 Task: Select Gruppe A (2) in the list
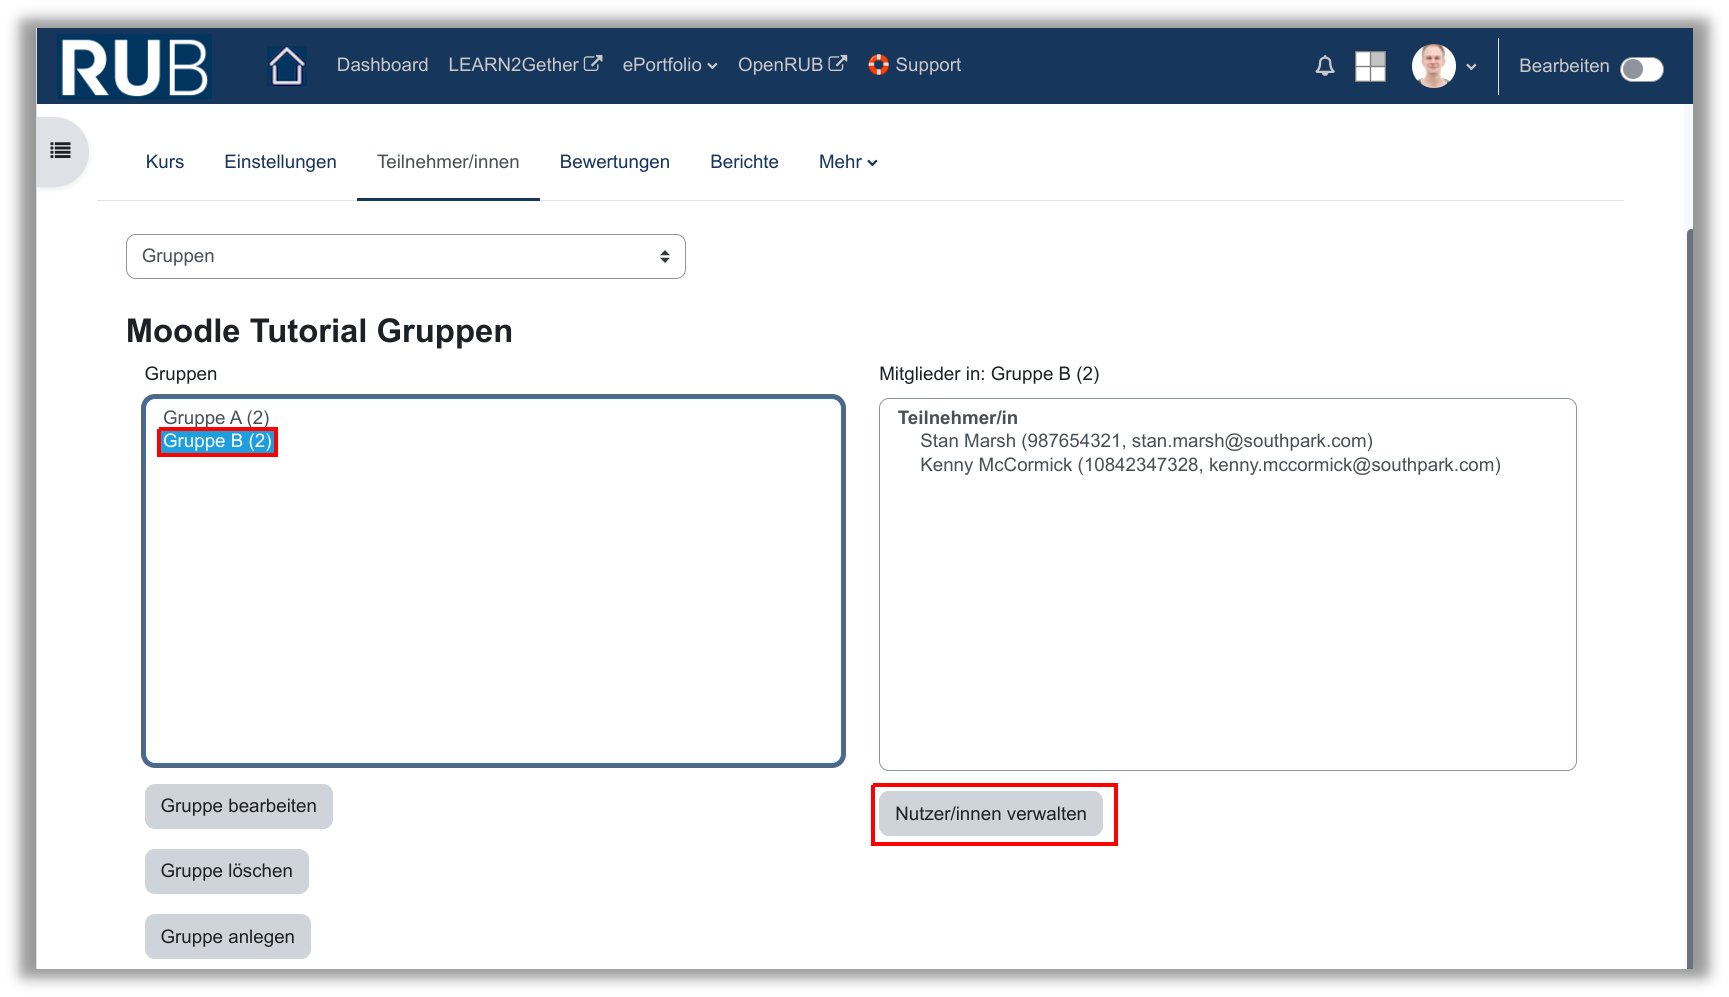pos(216,417)
